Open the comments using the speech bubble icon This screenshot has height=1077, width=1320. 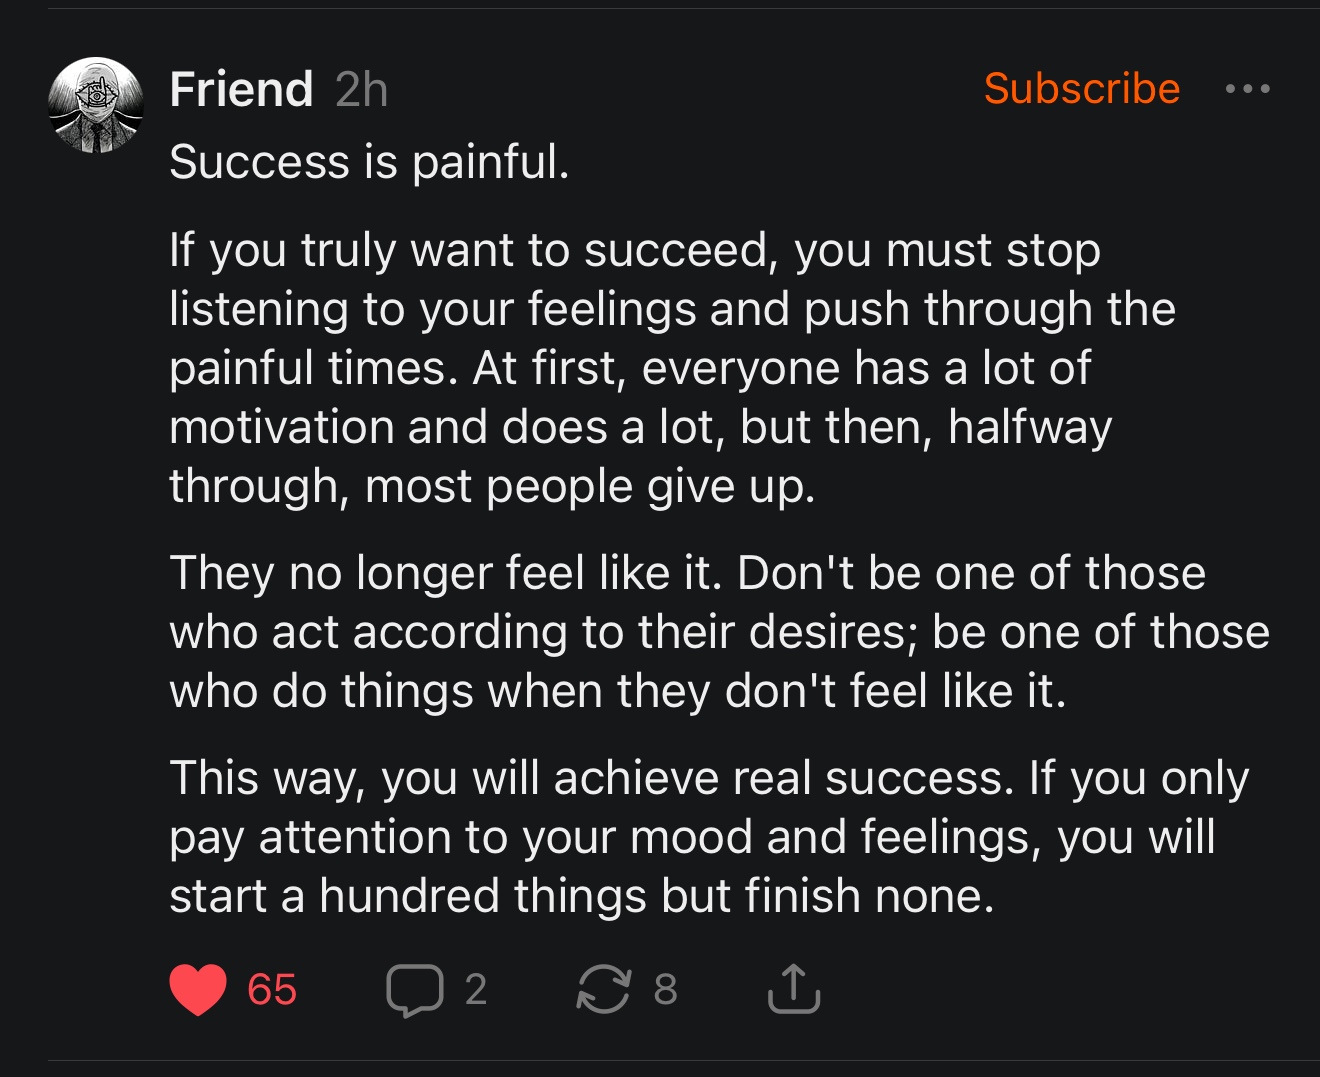tap(415, 990)
